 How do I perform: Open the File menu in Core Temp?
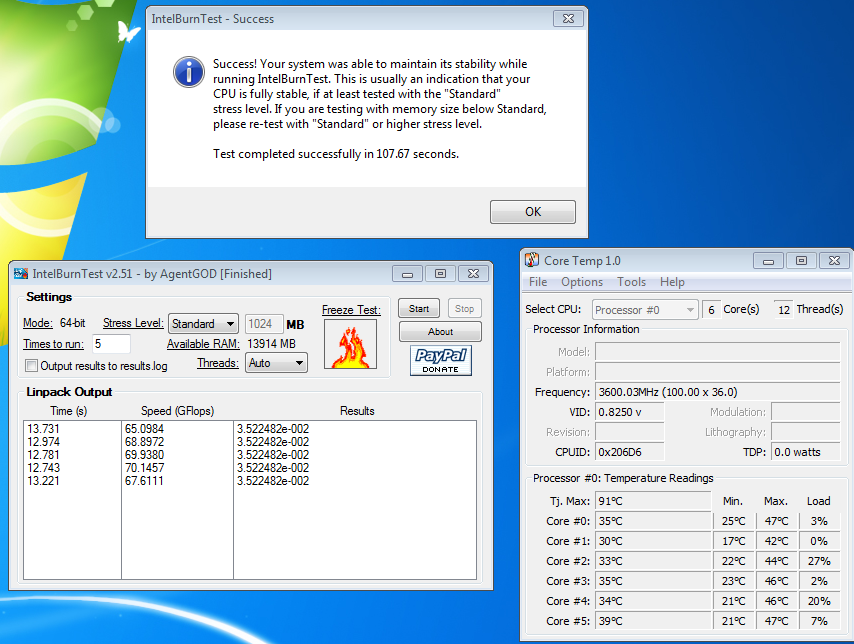click(x=538, y=282)
